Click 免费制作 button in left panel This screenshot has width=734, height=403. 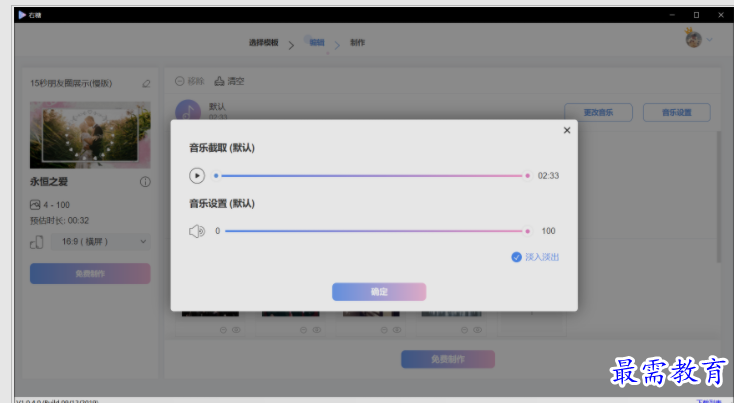90,273
